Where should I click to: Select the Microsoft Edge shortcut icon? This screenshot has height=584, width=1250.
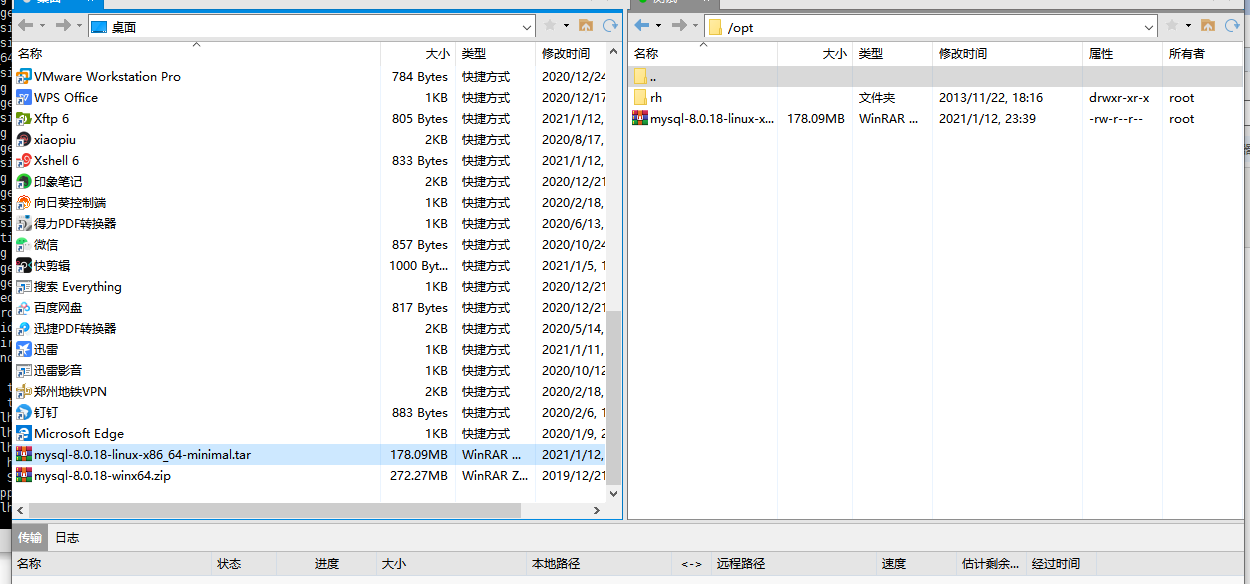pos(24,433)
